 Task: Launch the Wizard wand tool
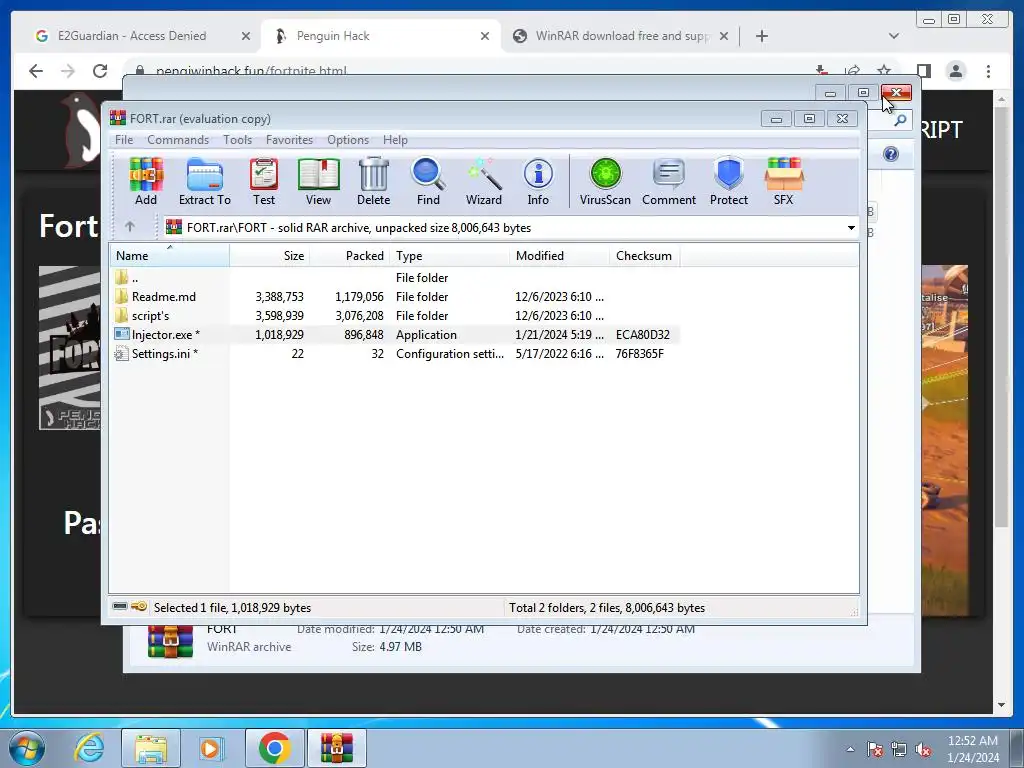click(484, 182)
